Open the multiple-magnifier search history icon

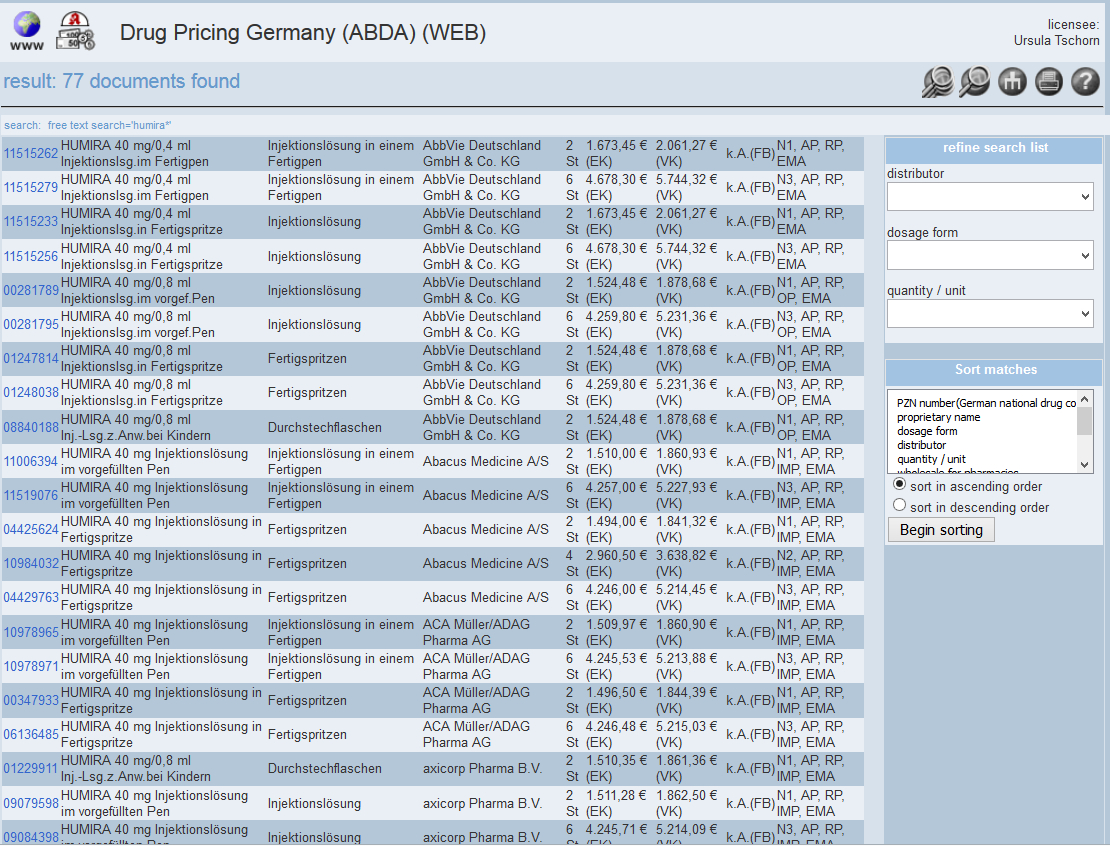(x=937, y=82)
